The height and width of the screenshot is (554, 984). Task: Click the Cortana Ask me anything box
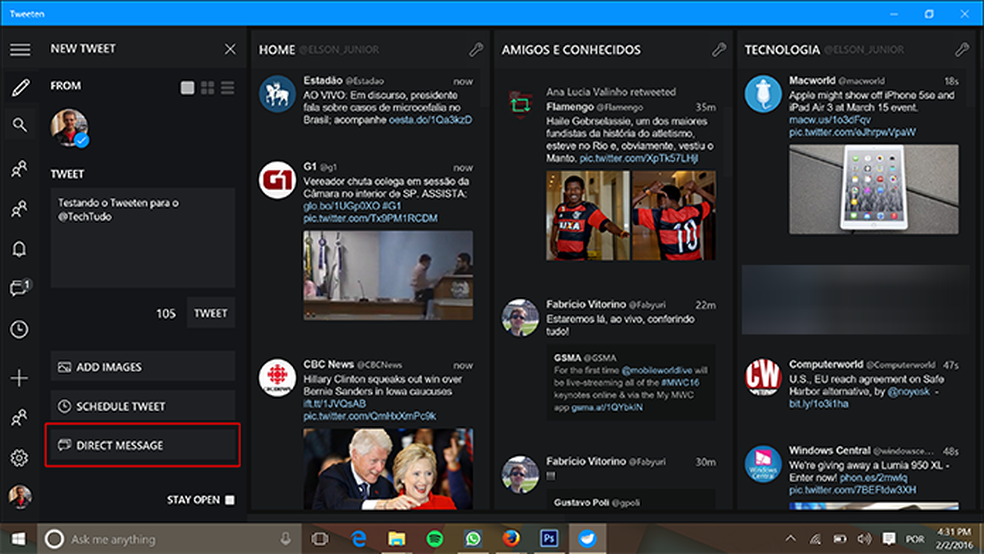coord(169,539)
